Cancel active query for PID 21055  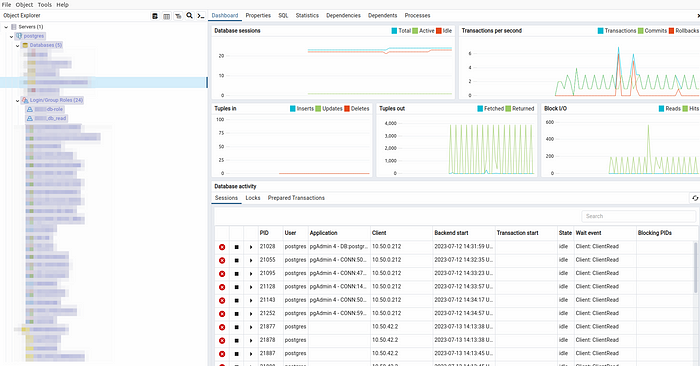click(x=237, y=260)
